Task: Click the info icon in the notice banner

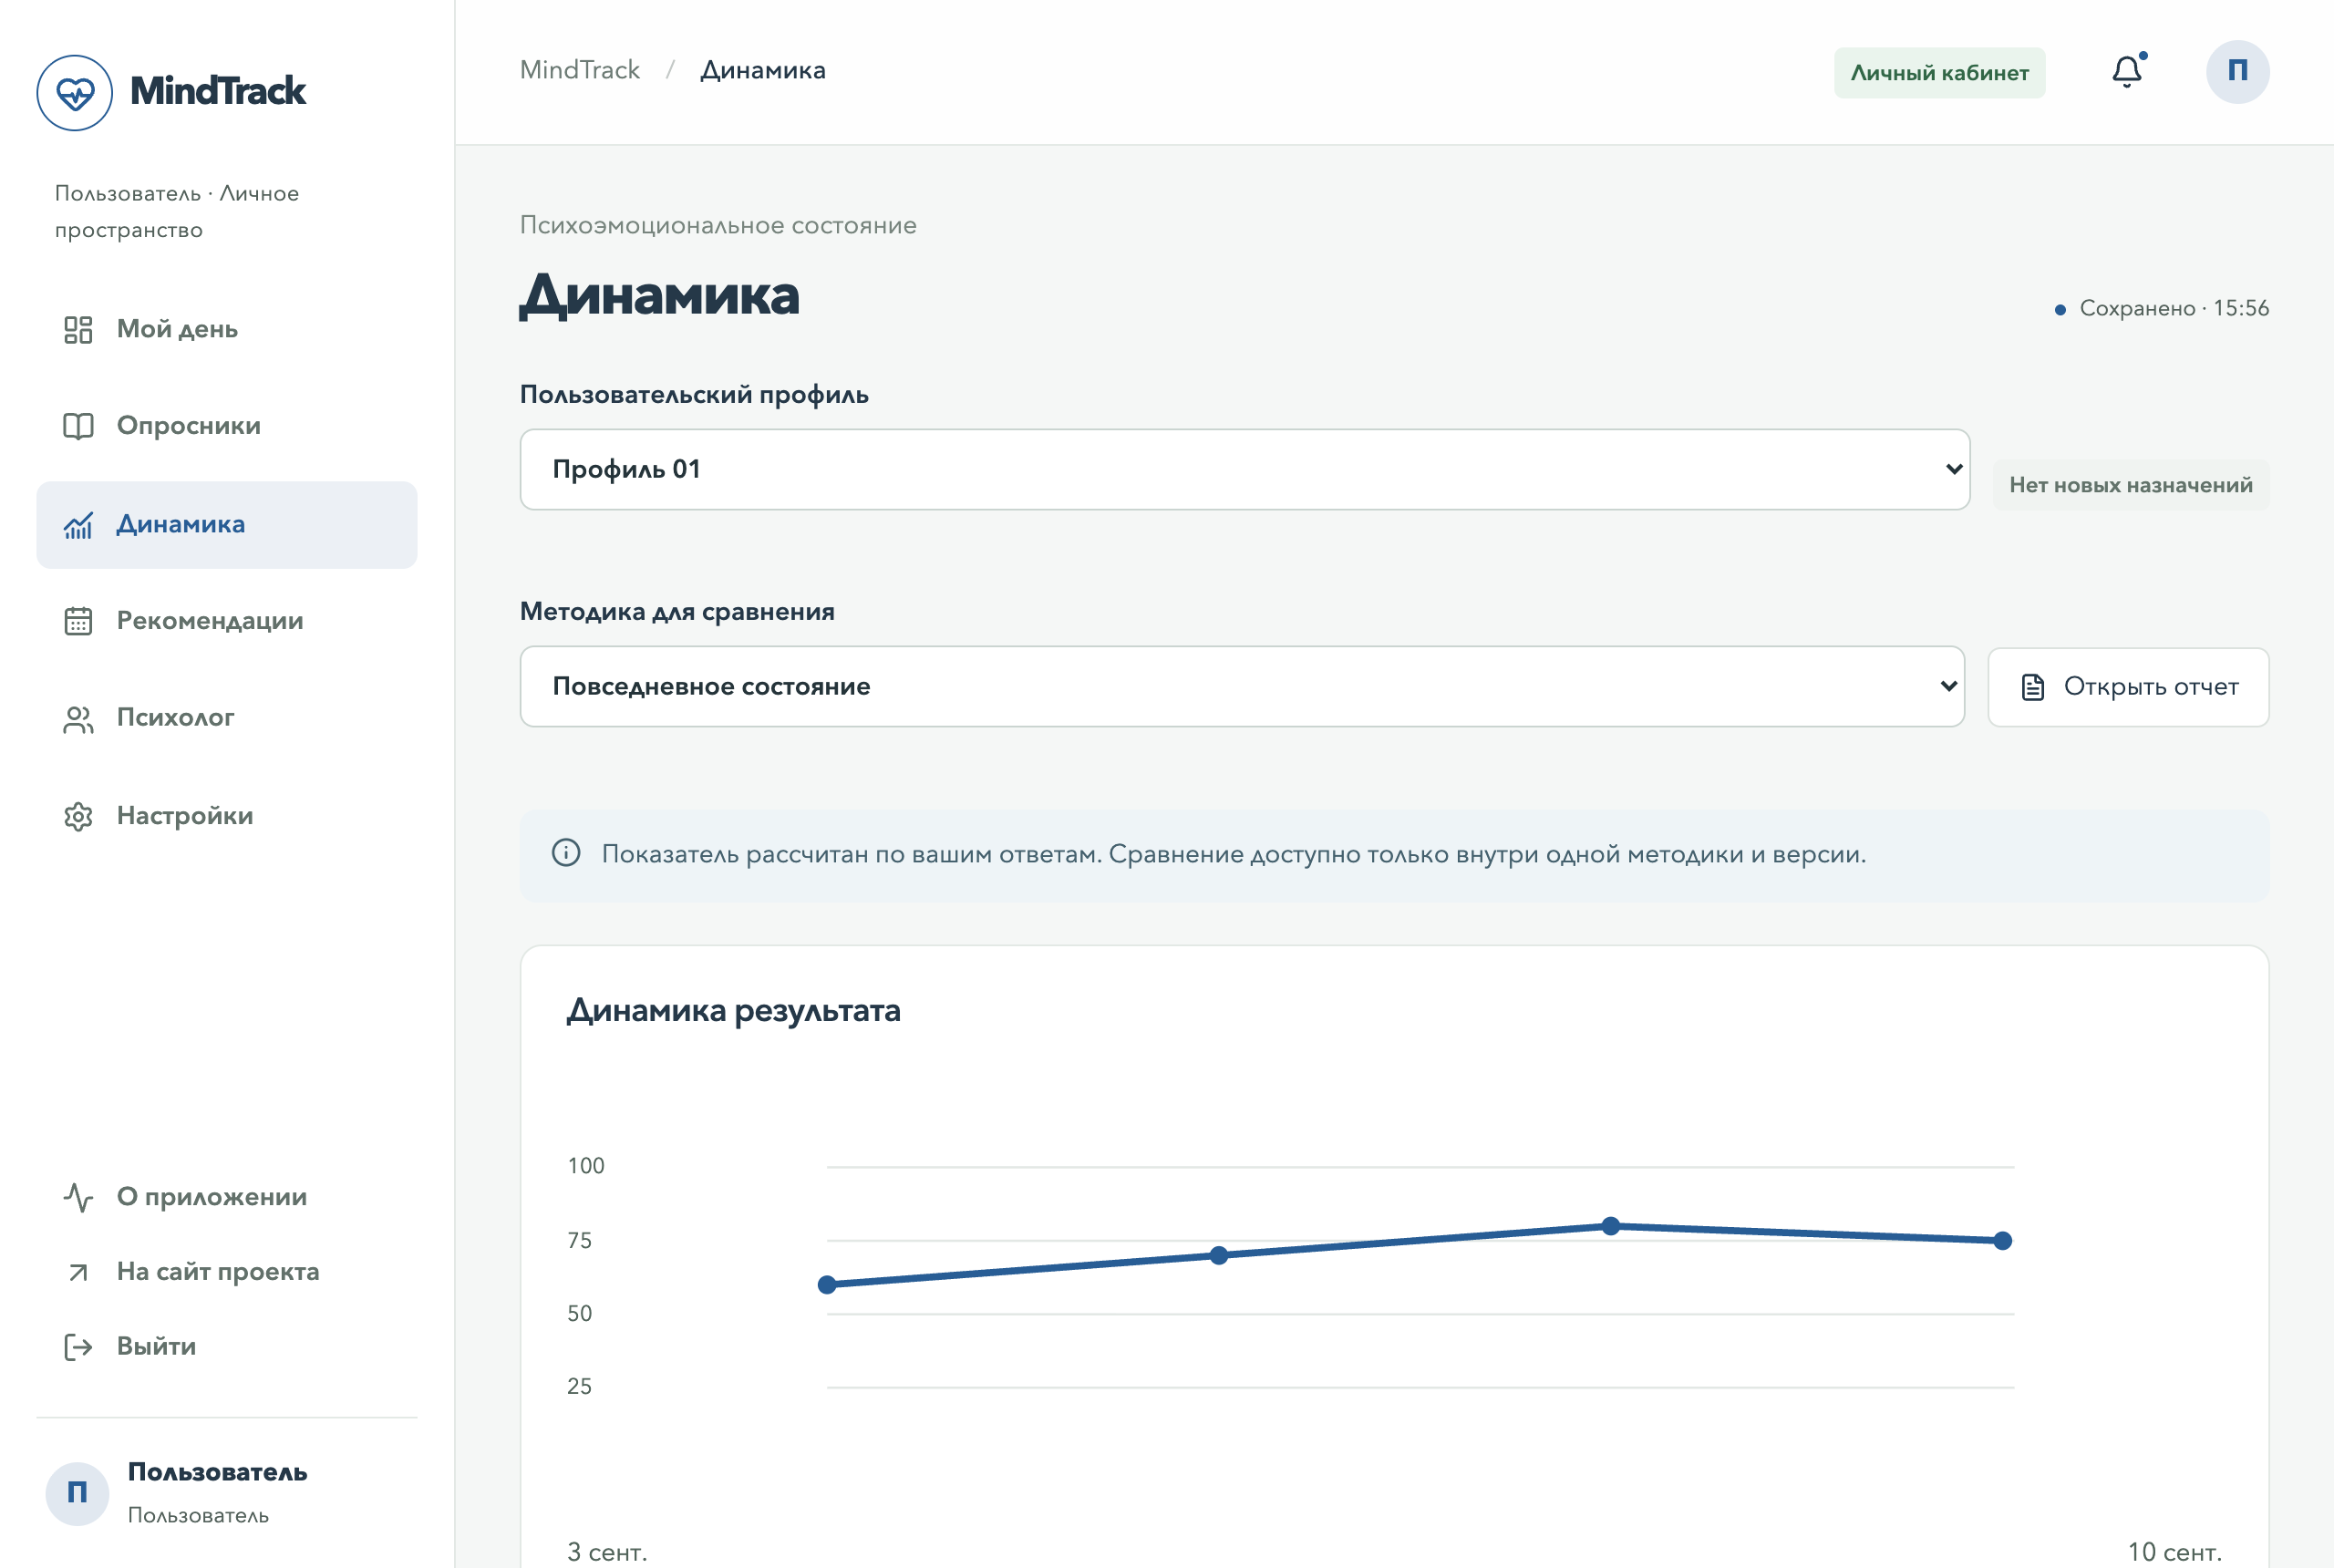Action: click(x=566, y=853)
